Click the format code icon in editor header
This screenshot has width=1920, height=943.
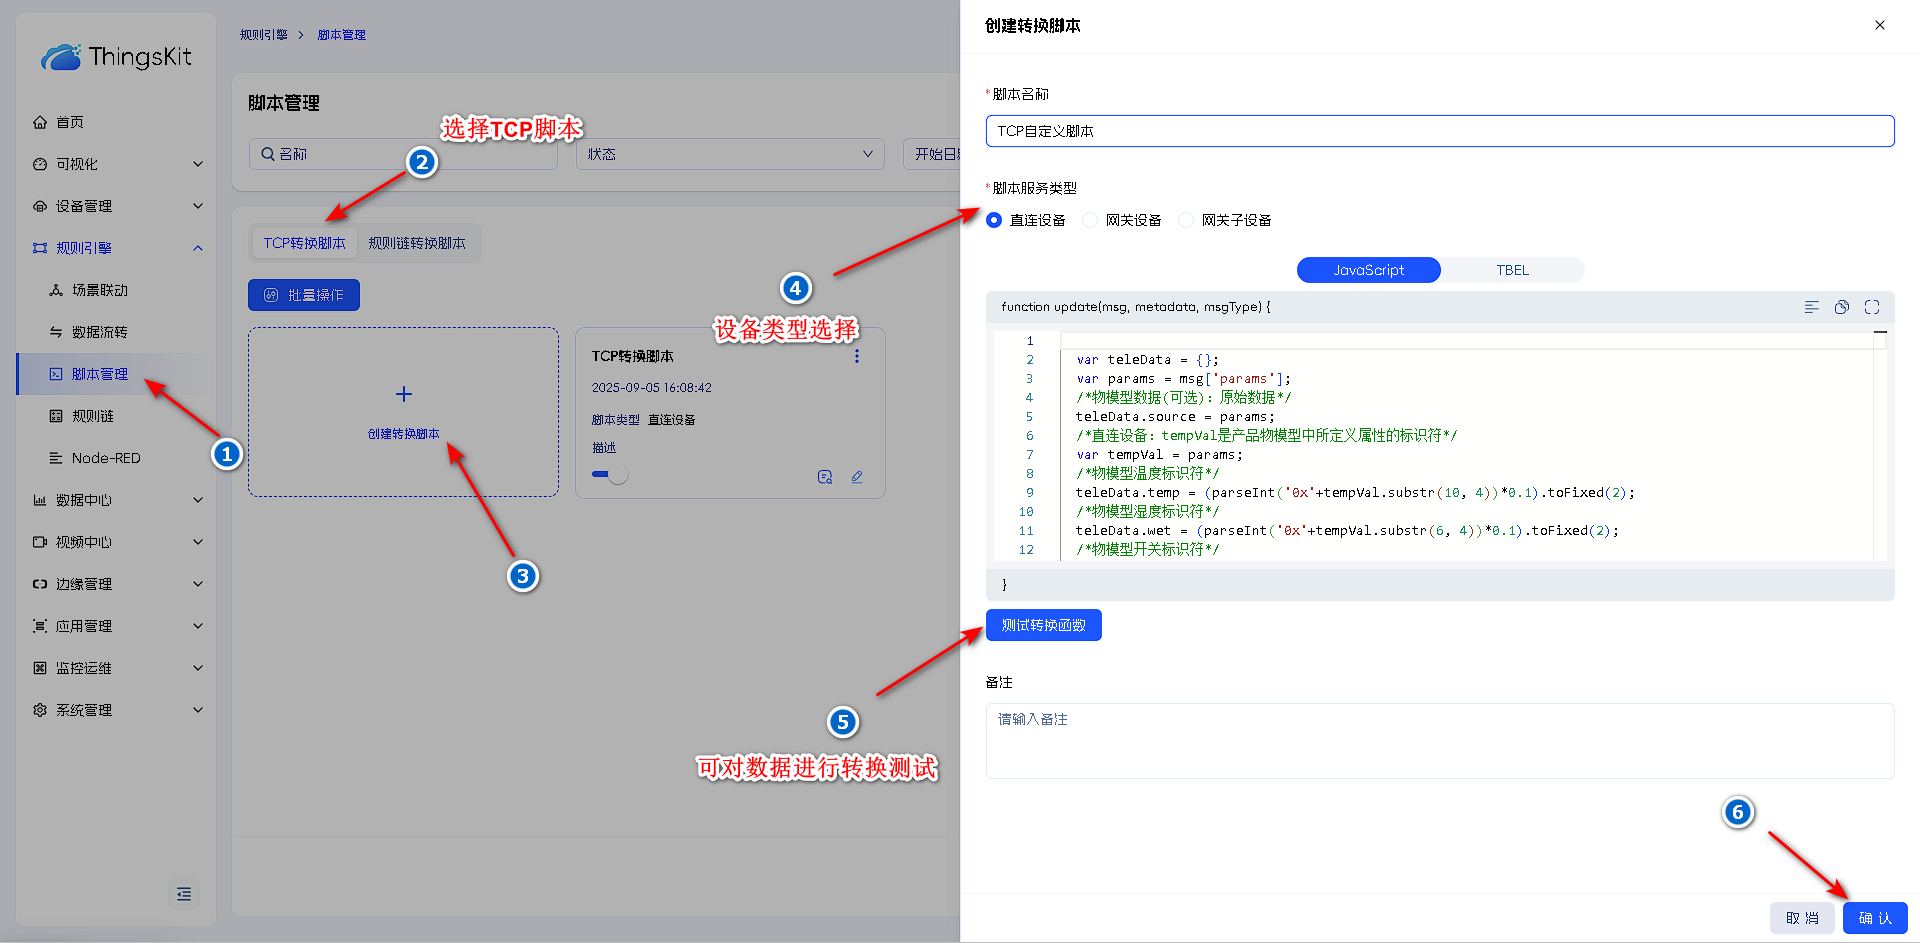(1811, 307)
